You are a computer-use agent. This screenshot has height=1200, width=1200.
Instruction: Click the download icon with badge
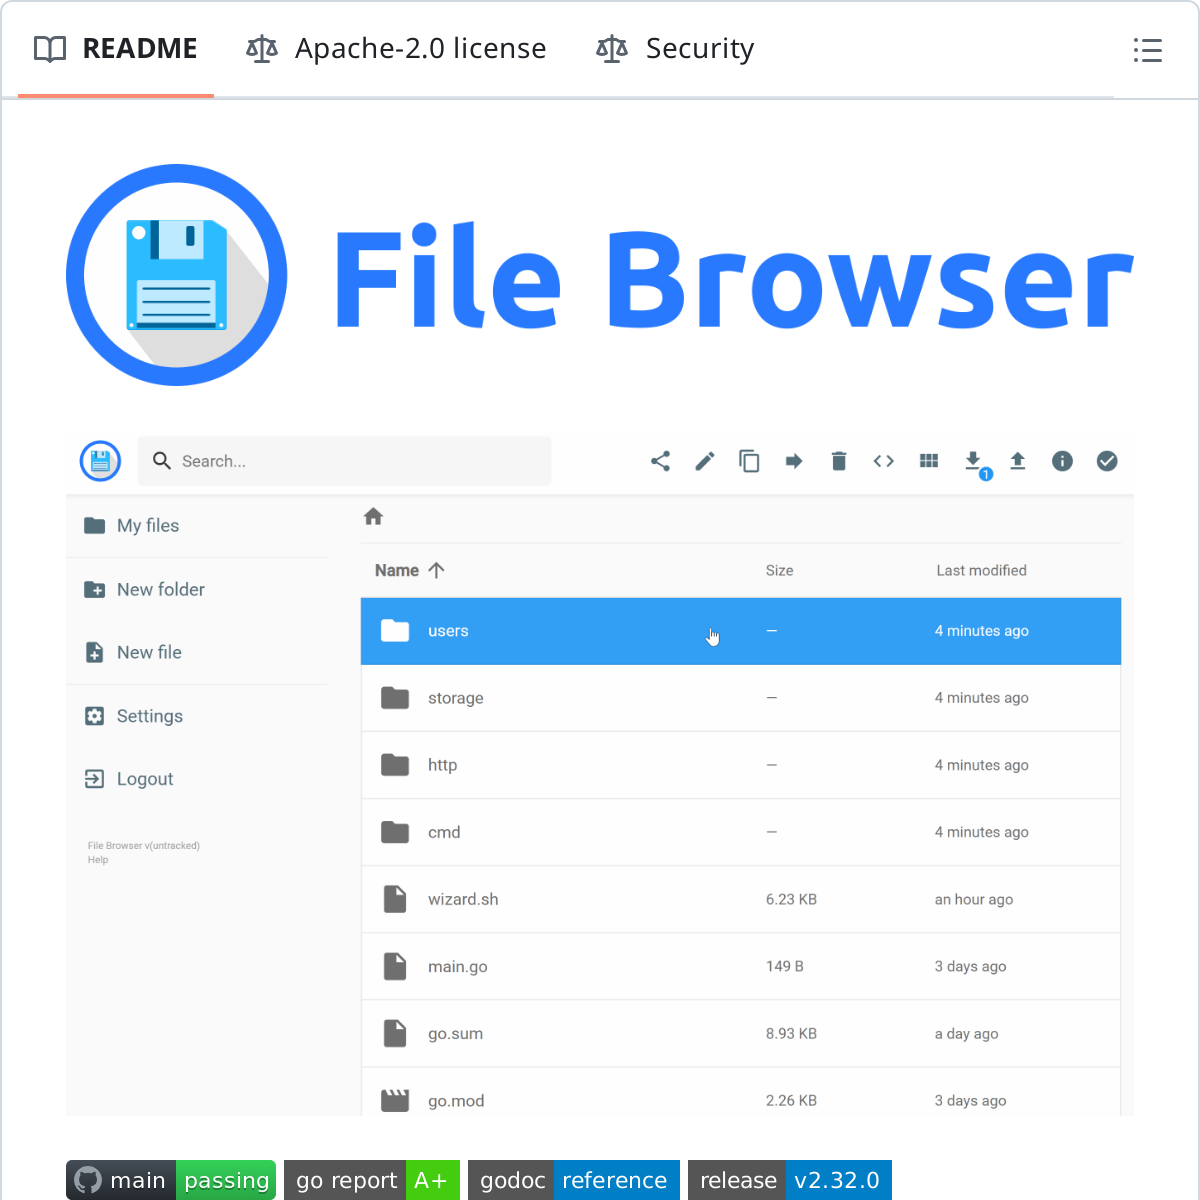[x=973, y=461]
